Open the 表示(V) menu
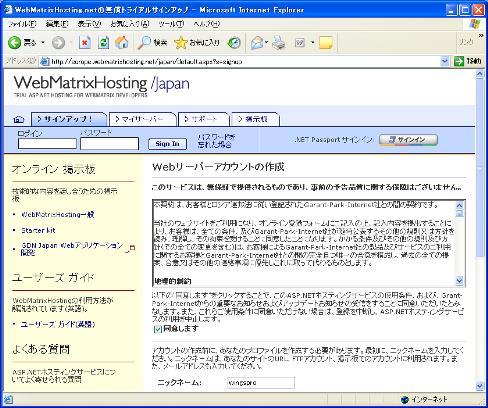Image resolution: width=488 pixels, height=408 pixels. (x=89, y=24)
